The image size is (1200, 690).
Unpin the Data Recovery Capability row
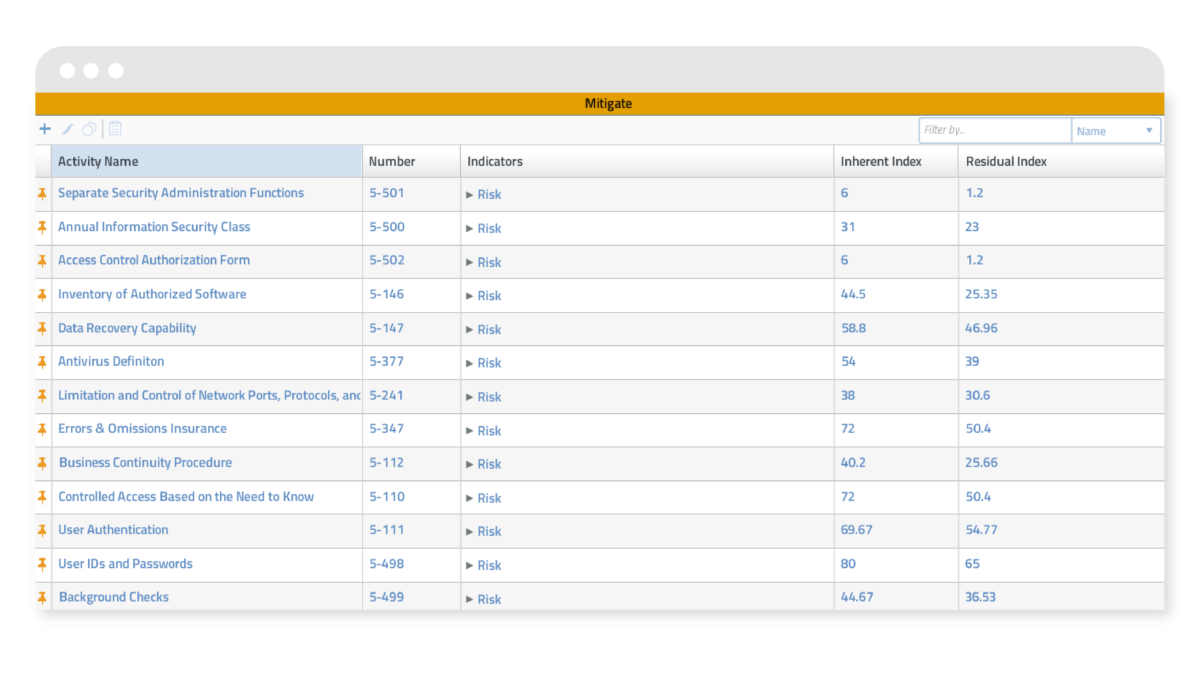coord(41,328)
